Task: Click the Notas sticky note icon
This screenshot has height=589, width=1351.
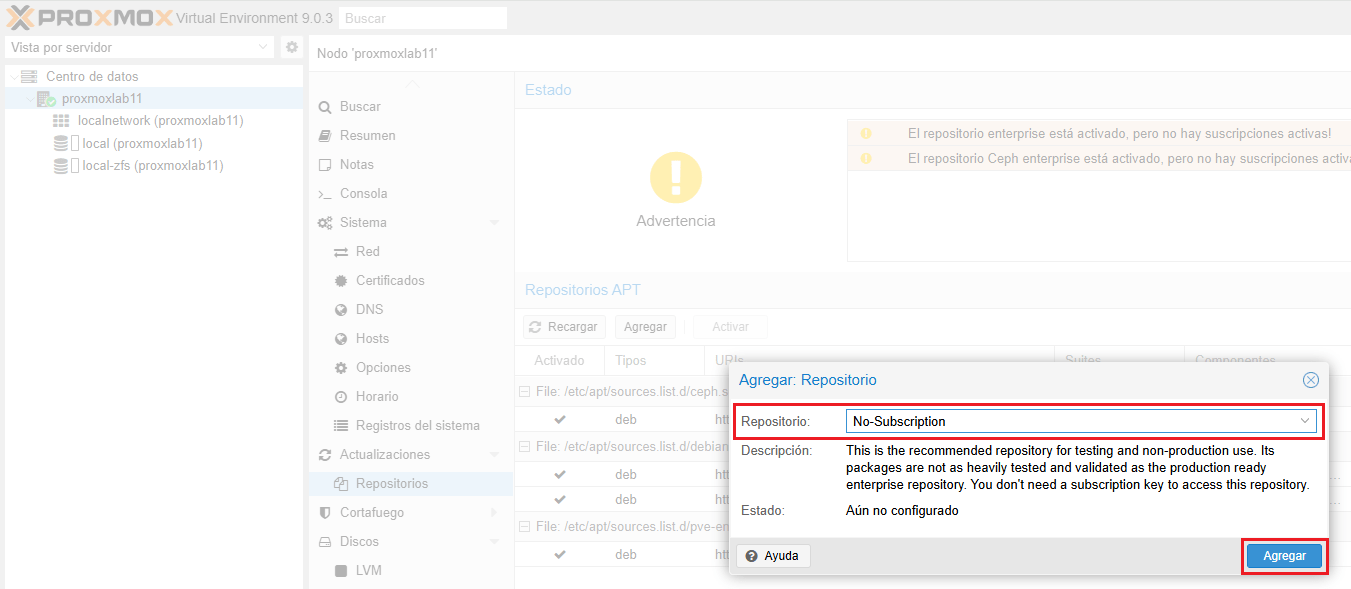Action: tap(324, 164)
